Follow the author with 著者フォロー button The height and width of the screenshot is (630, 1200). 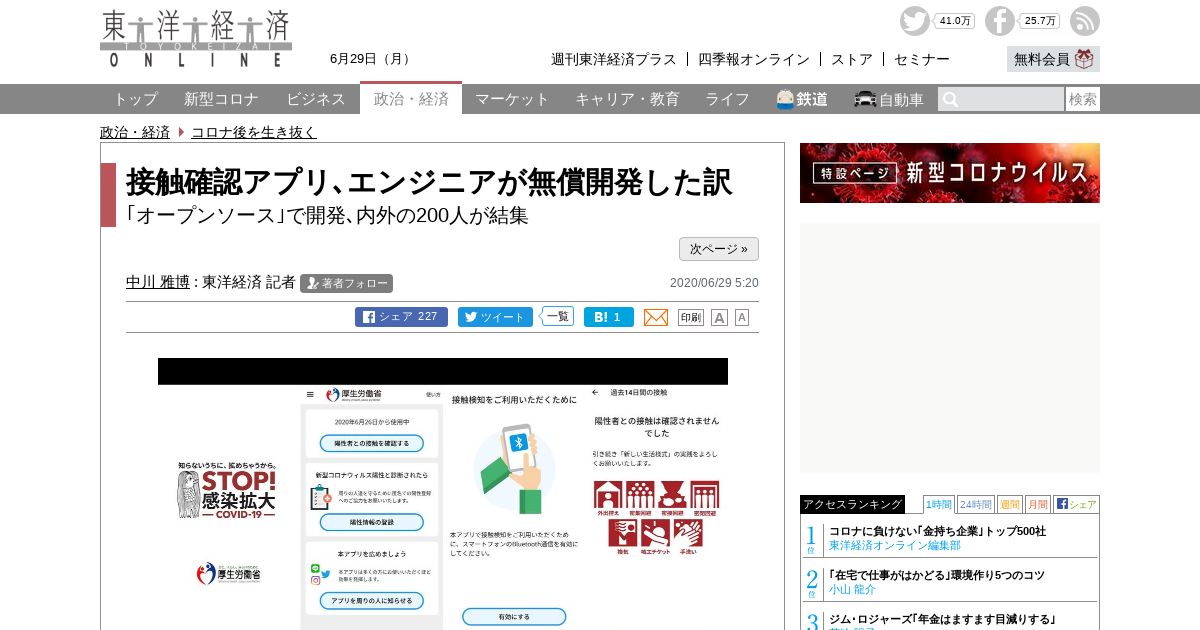click(346, 283)
